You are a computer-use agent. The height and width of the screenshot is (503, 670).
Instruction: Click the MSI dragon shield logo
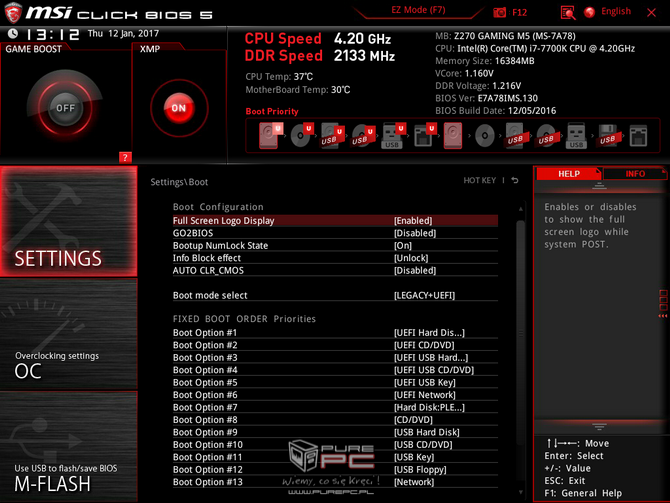[13, 12]
